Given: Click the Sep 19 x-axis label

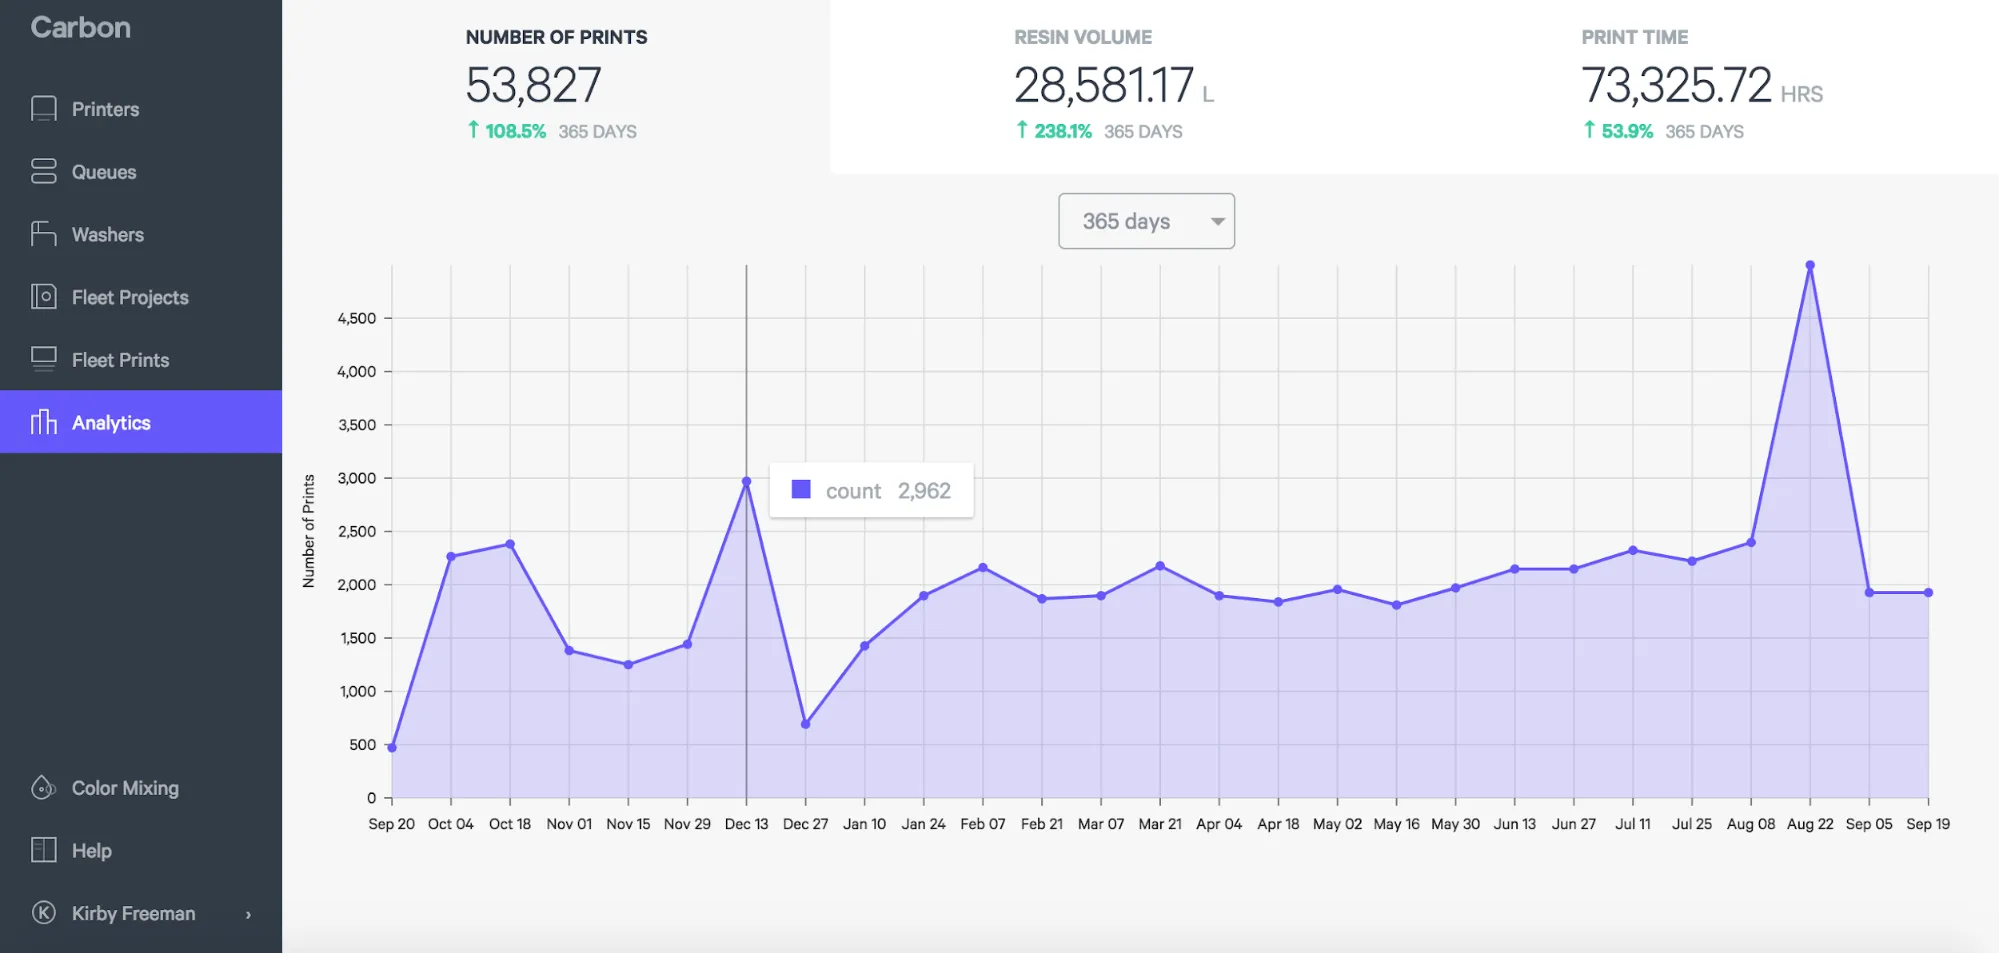Looking at the screenshot, I should tap(1928, 824).
